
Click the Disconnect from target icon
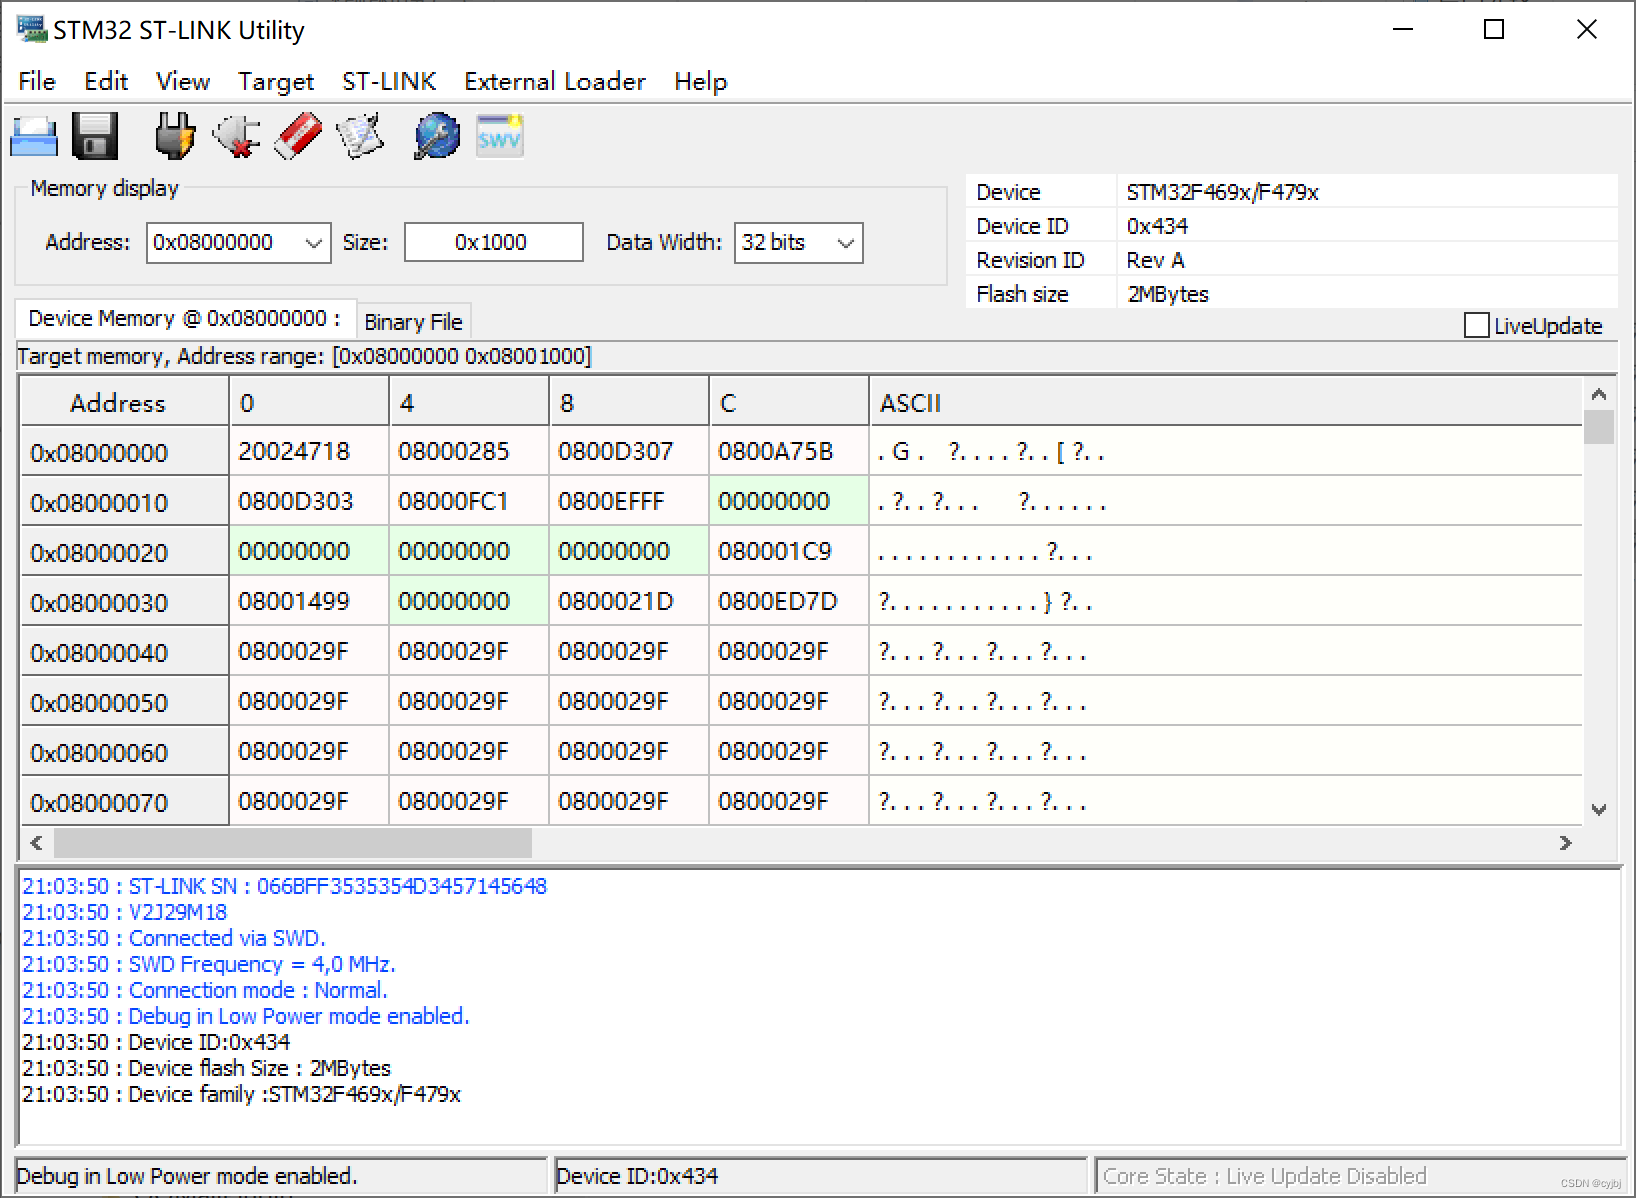tap(236, 136)
